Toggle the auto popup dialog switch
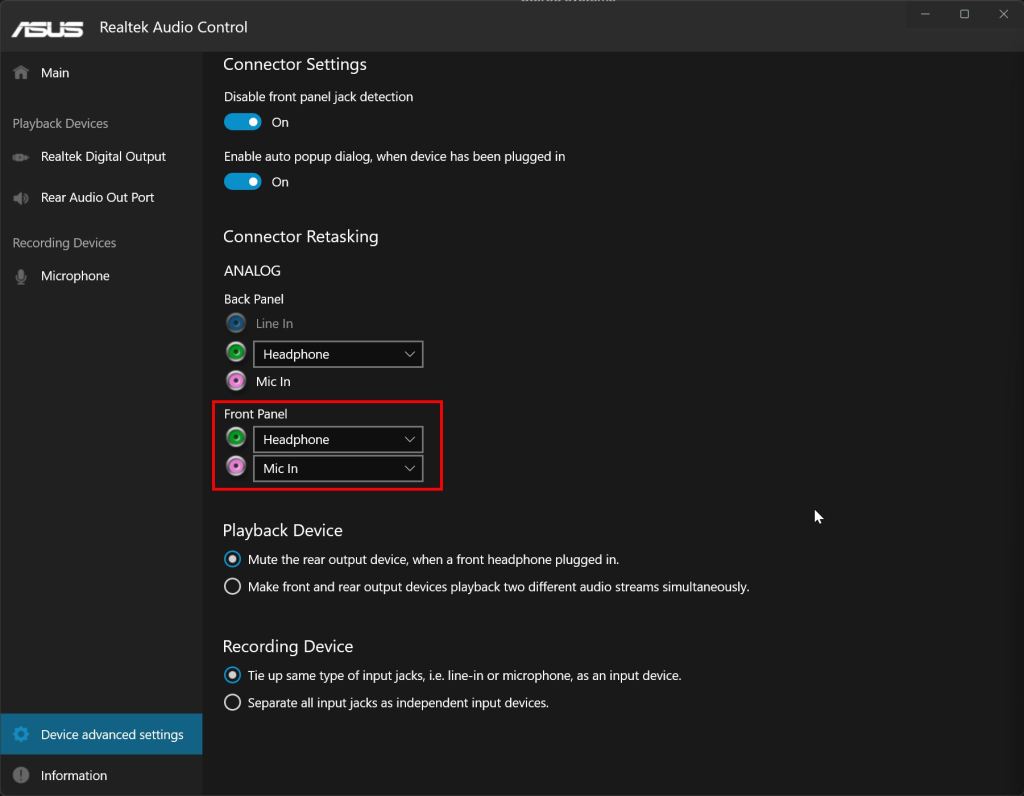The height and width of the screenshot is (796, 1024). 242,182
